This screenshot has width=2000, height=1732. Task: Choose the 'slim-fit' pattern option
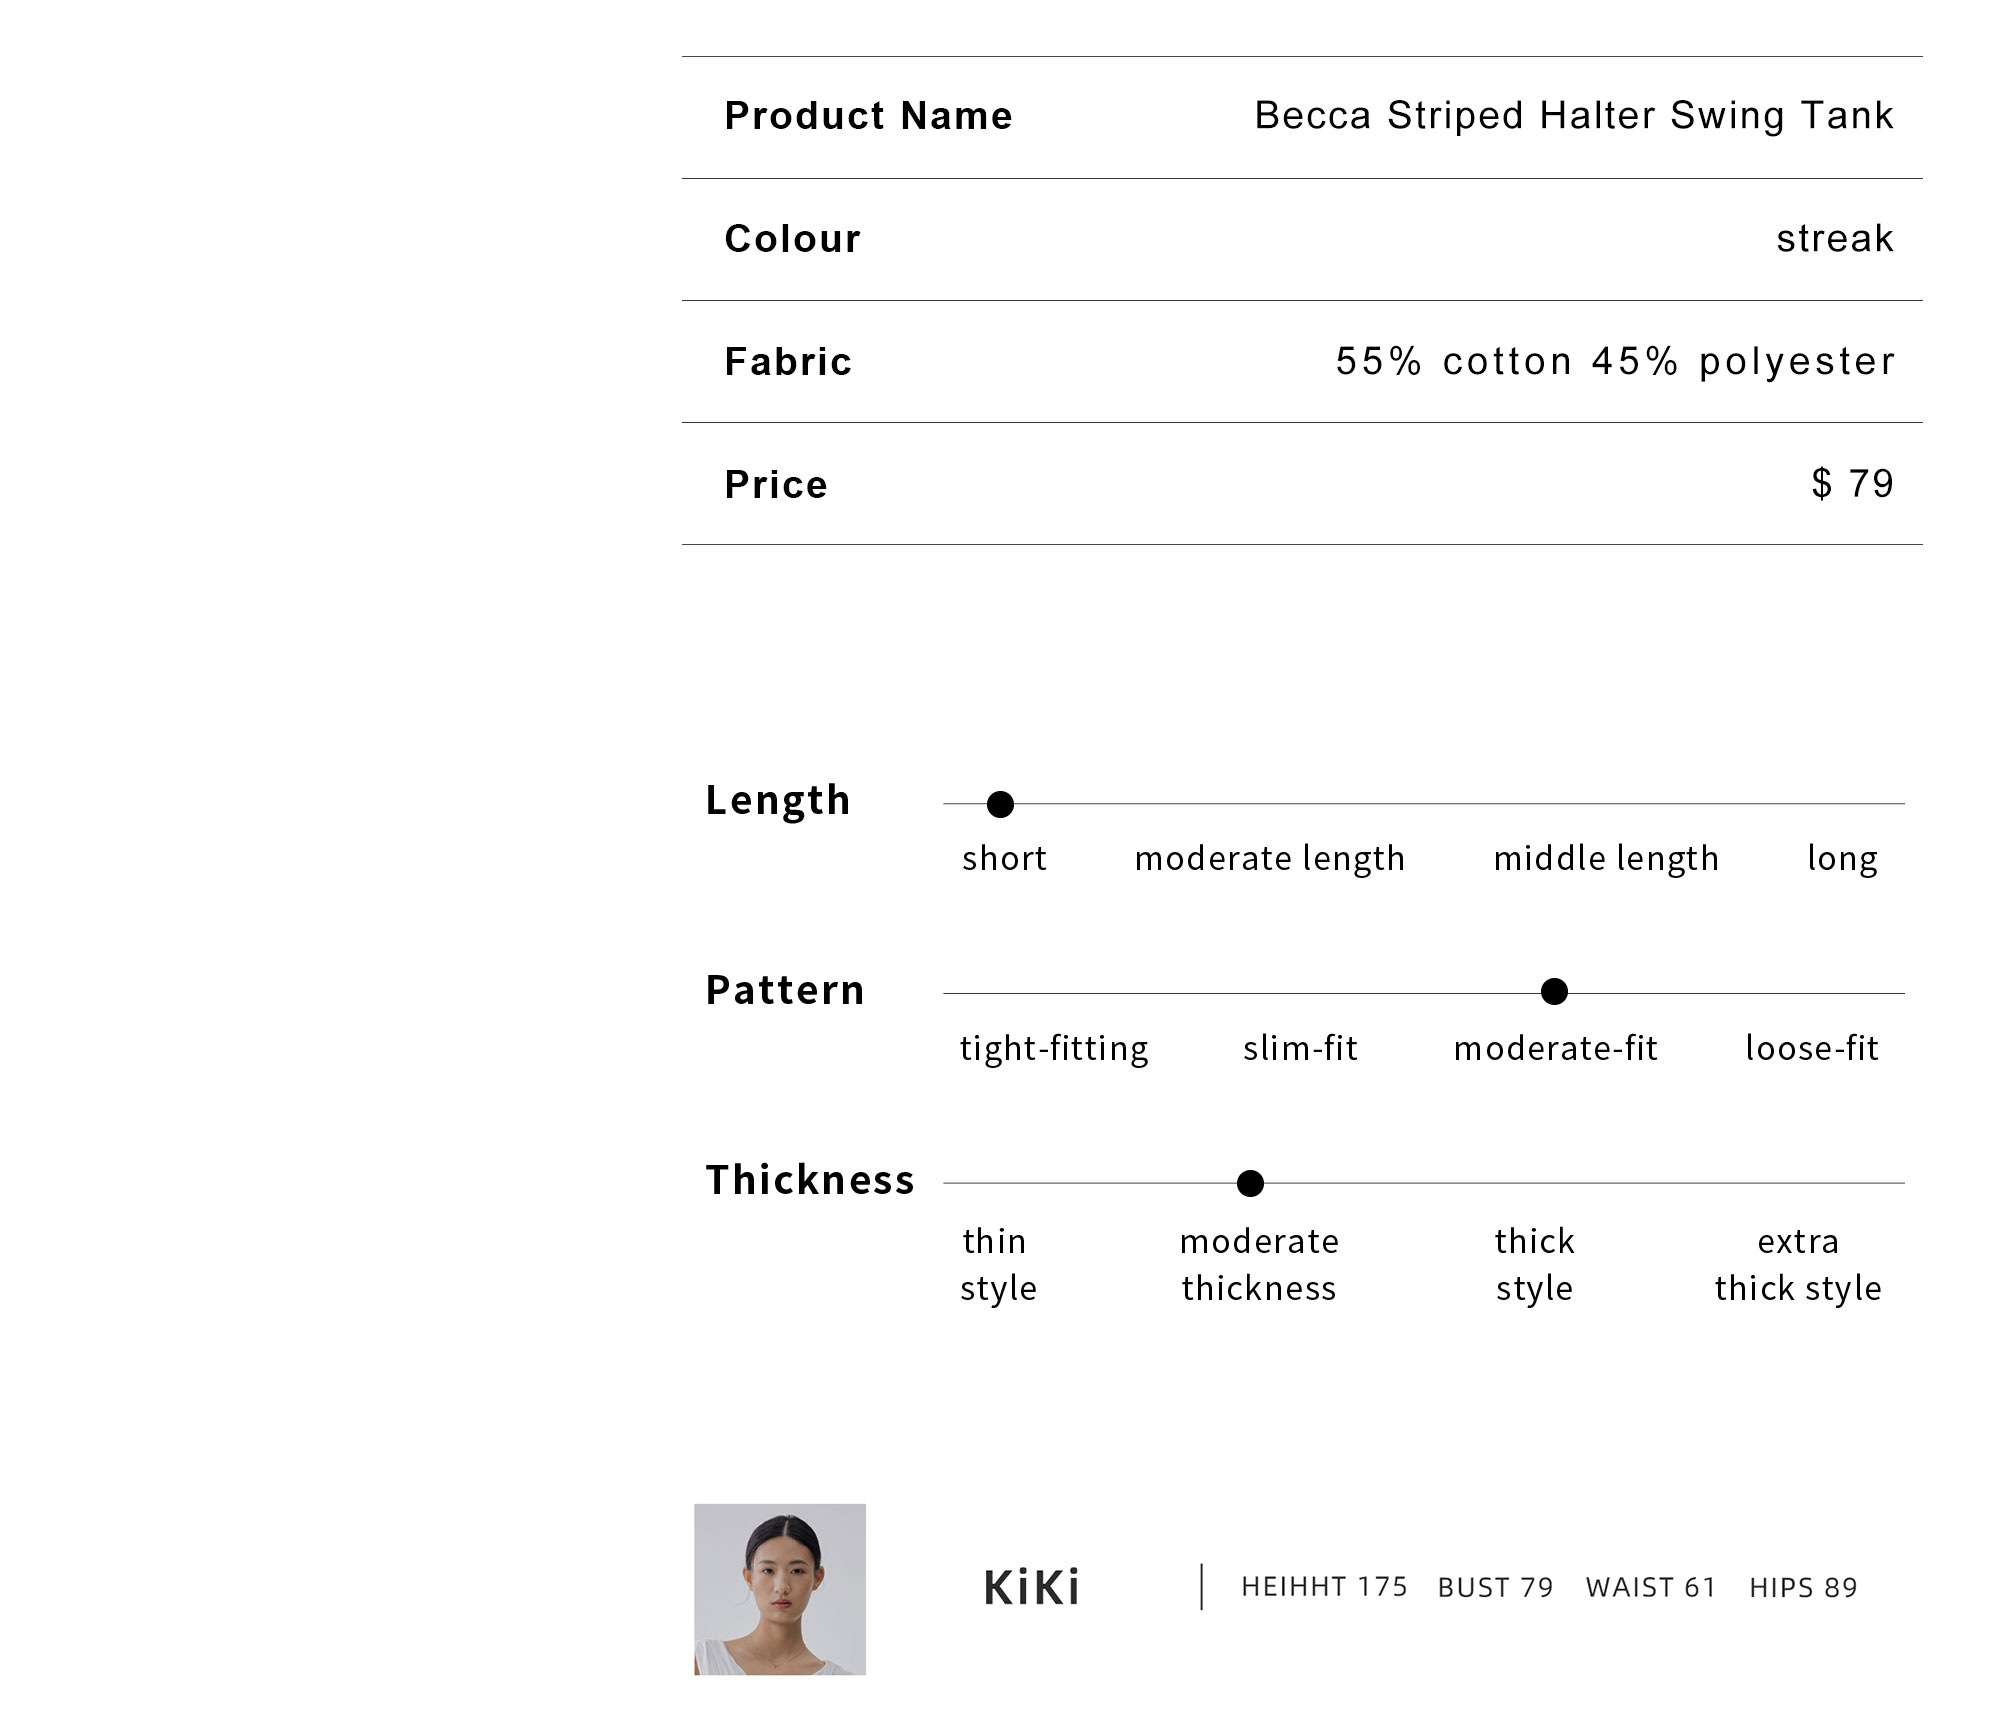coord(1300,1048)
